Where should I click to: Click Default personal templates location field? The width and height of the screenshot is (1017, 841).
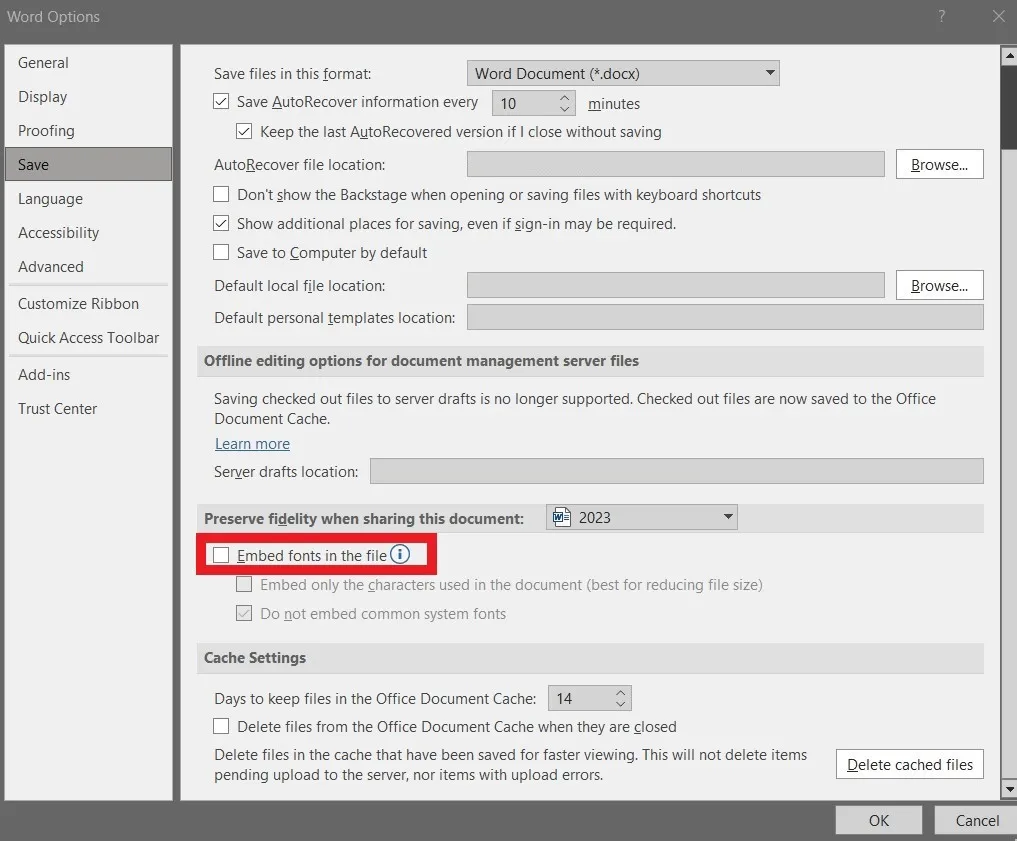tap(725, 318)
